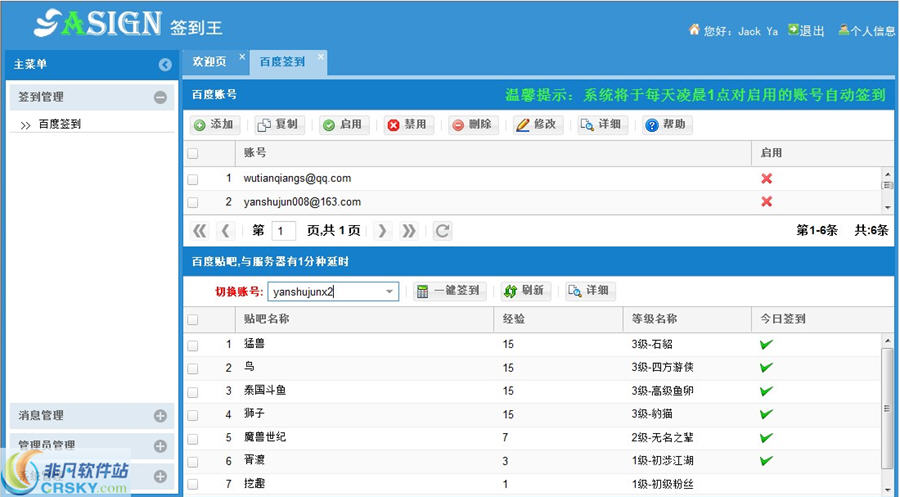The width and height of the screenshot is (900, 497).
Task: Click the 退出 logout link
Action: tap(806, 30)
